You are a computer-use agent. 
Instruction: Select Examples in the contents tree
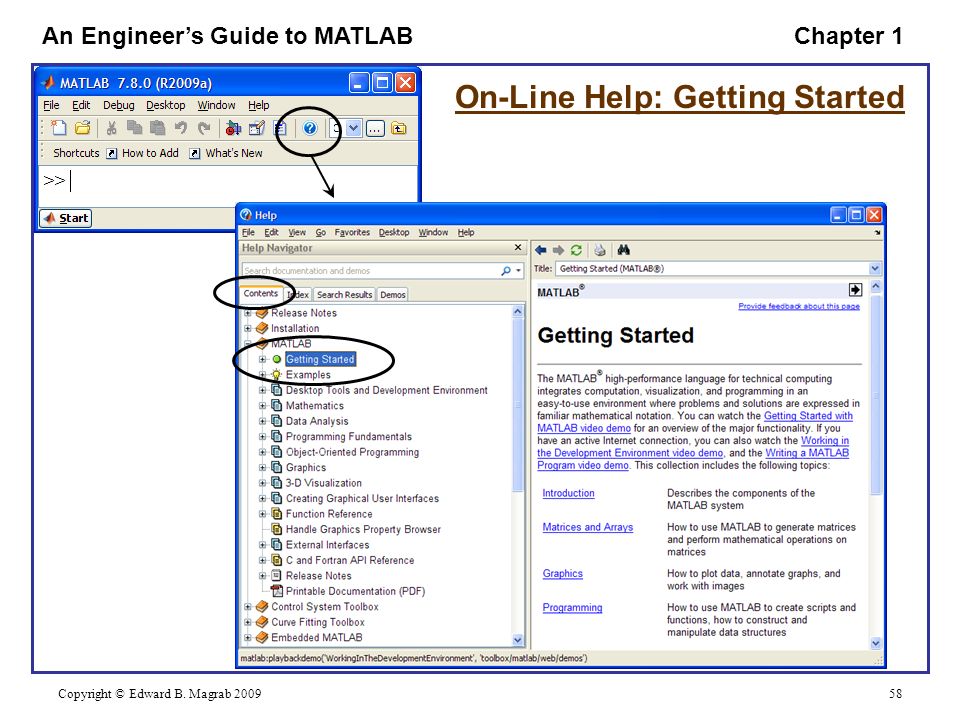308,375
